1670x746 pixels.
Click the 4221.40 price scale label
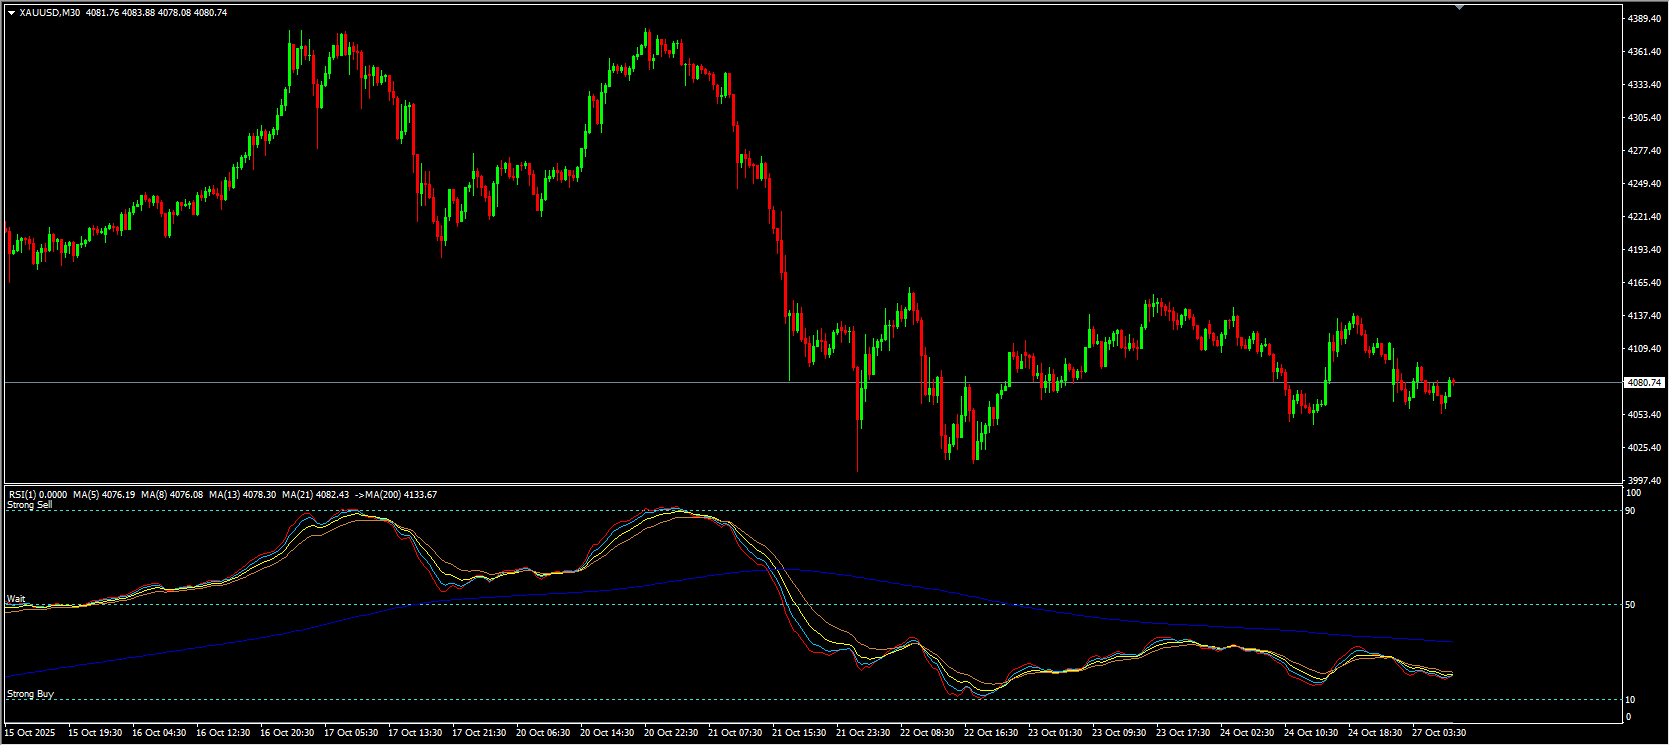(1644, 217)
